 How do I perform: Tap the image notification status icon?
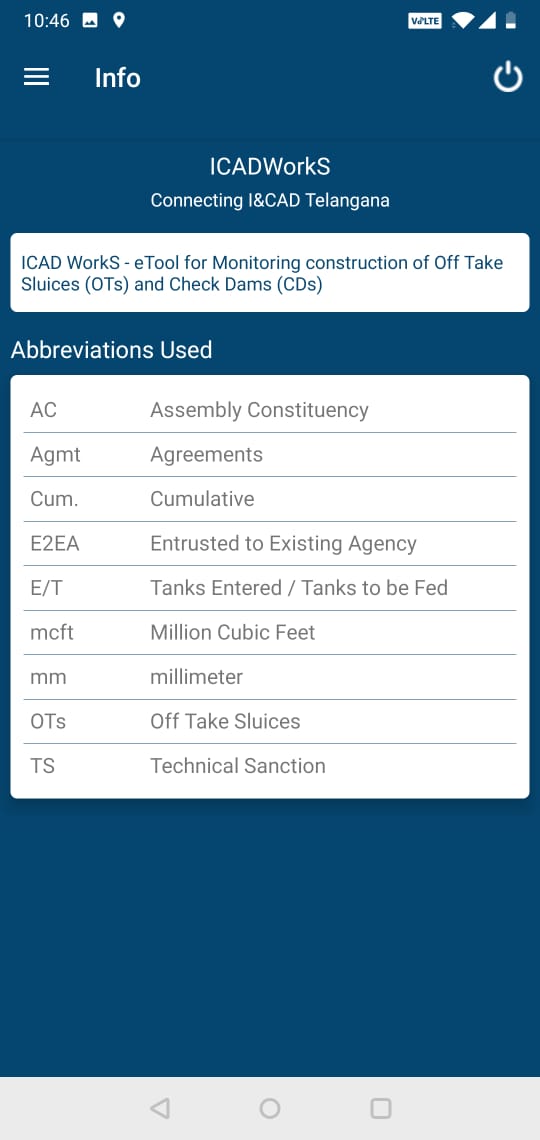90,20
